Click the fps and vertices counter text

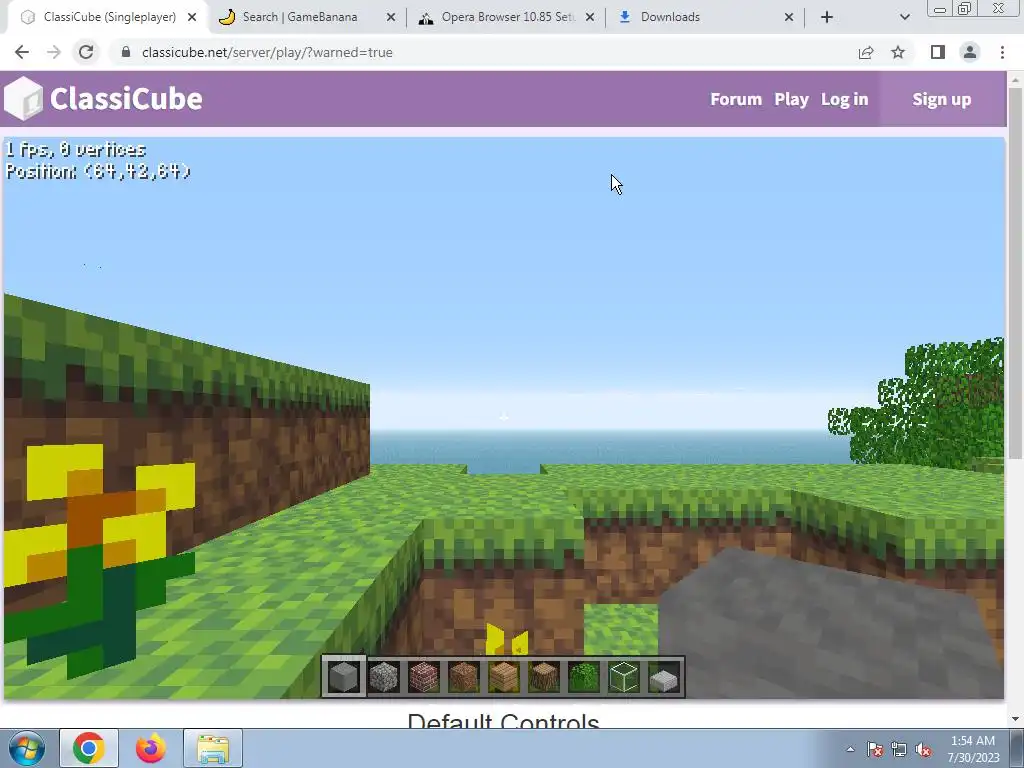[x=76, y=150]
